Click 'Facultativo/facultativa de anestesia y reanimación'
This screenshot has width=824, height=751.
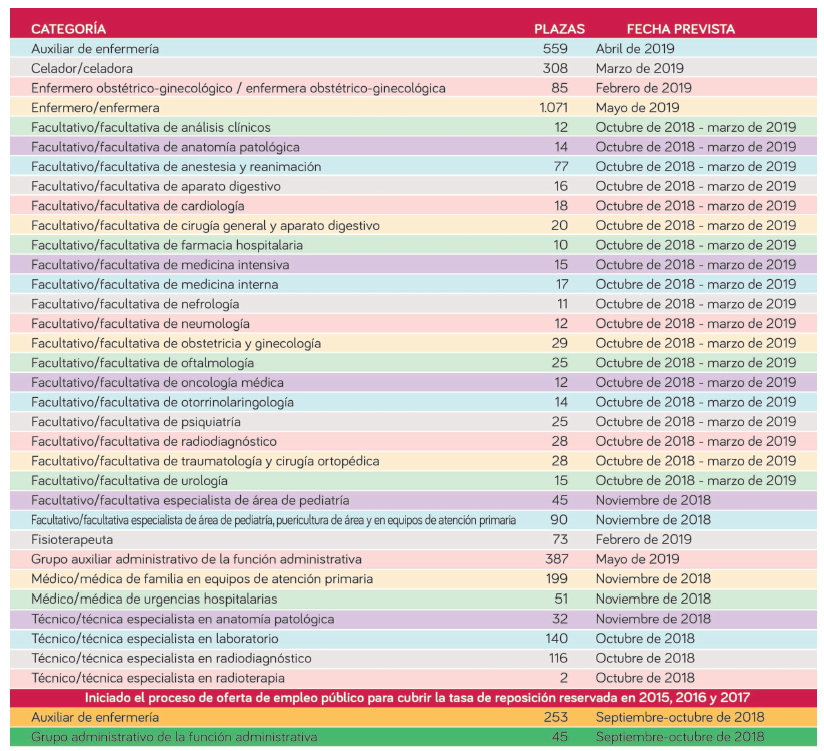(176, 167)
